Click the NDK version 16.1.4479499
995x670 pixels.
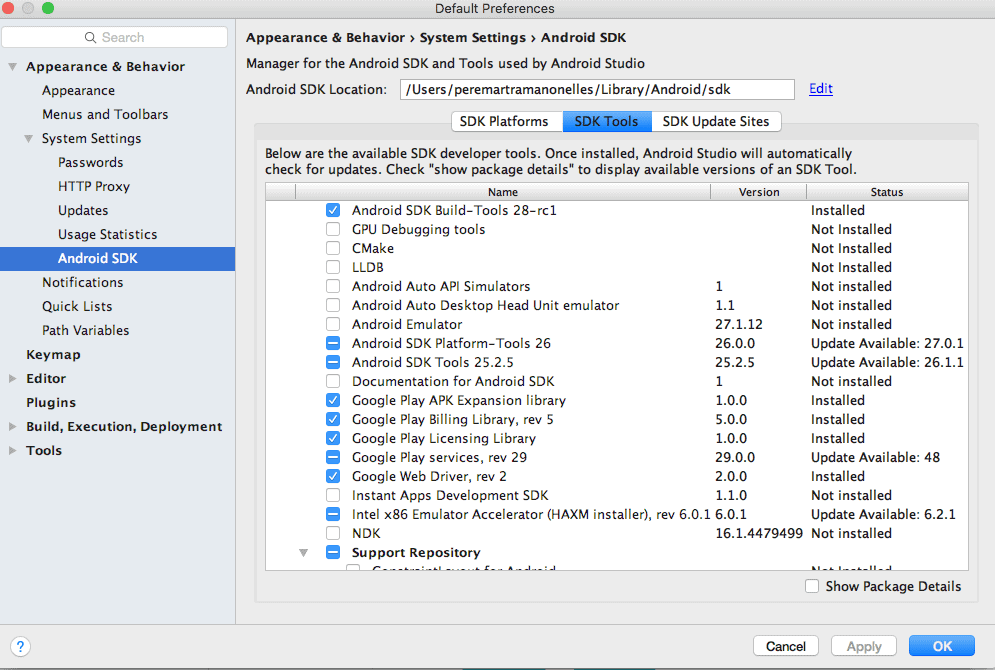click(759, 534)
